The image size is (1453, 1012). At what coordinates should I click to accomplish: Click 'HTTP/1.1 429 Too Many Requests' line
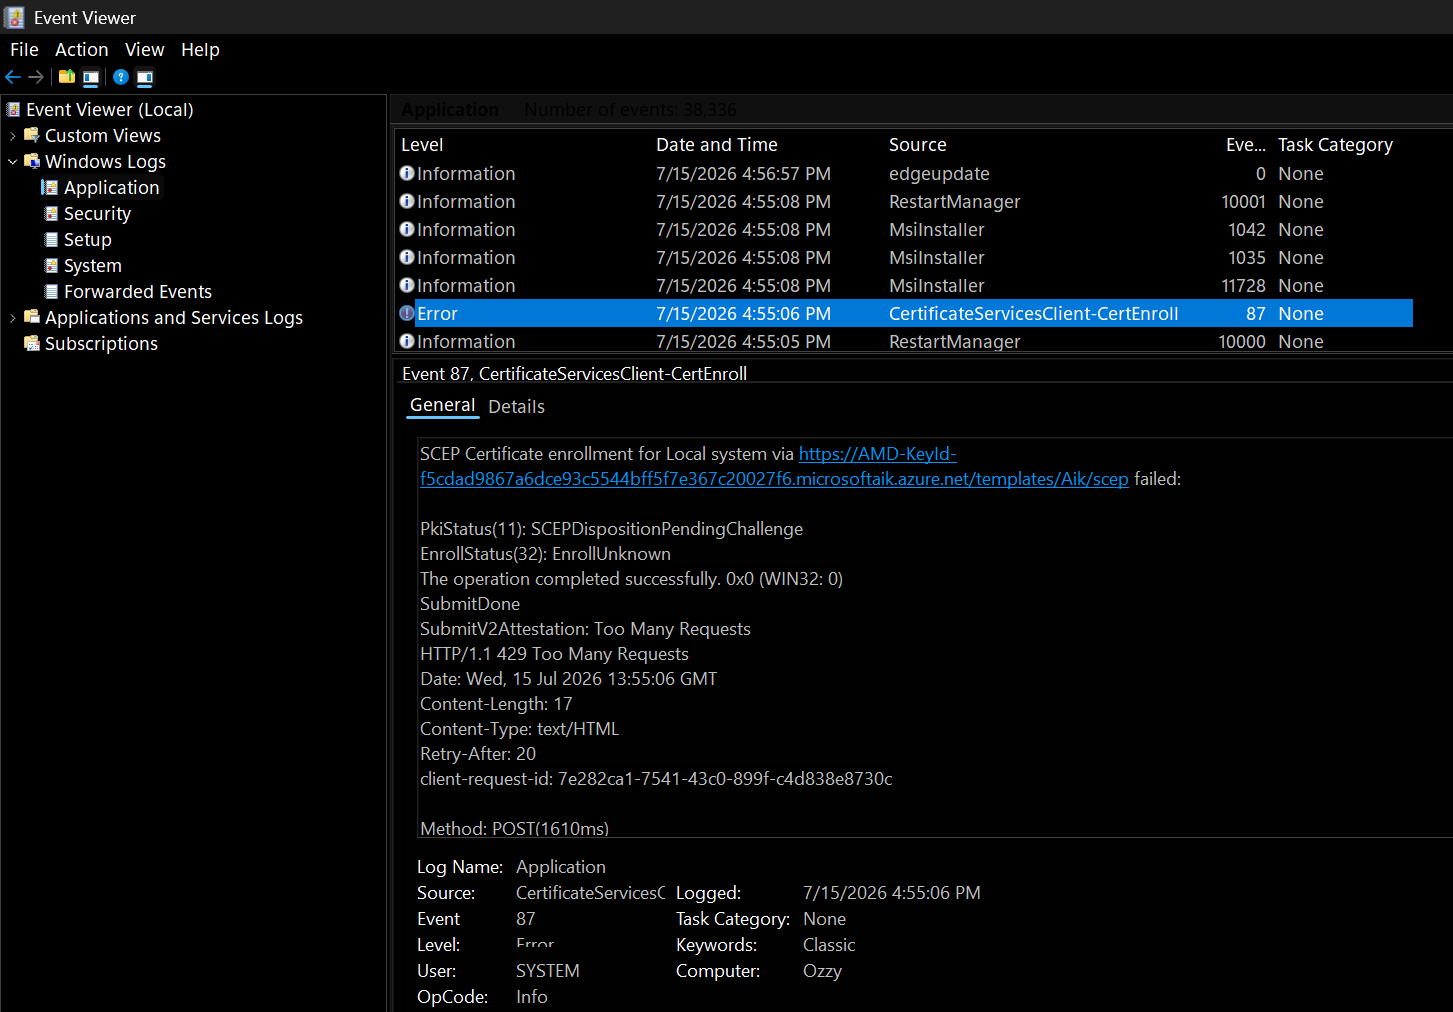pos(554,653)
